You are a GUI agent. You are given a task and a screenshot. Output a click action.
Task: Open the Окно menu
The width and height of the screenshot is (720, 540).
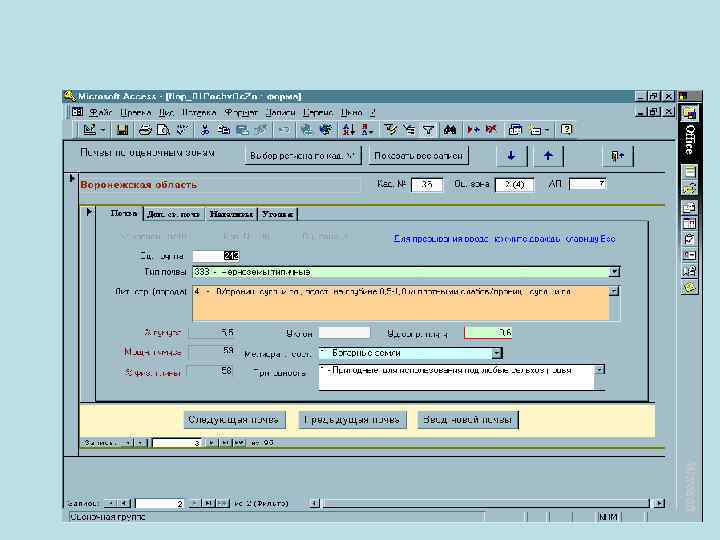[352, 112]
